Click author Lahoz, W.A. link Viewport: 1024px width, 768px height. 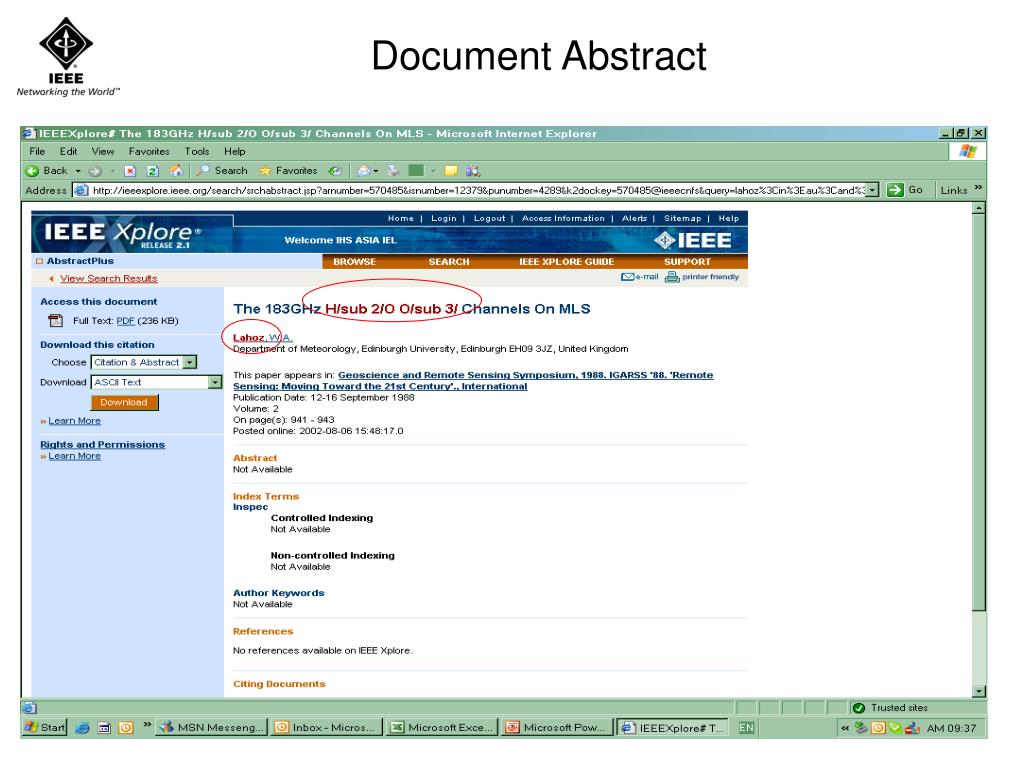263,338
